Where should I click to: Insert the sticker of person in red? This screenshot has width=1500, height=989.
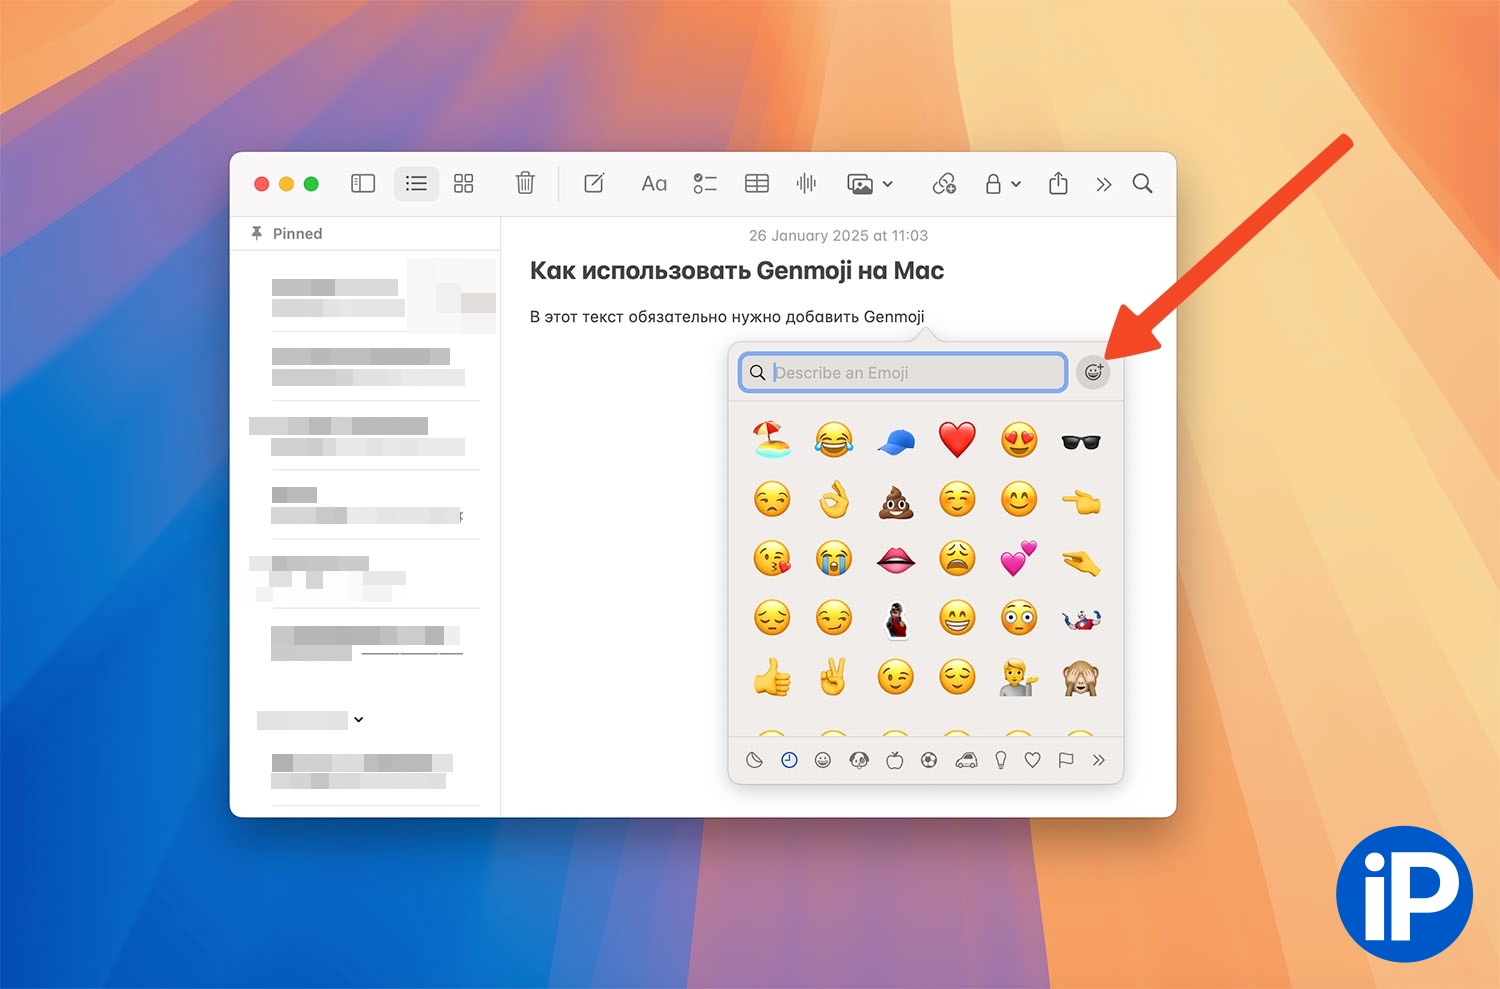click(x=896, y=619)
